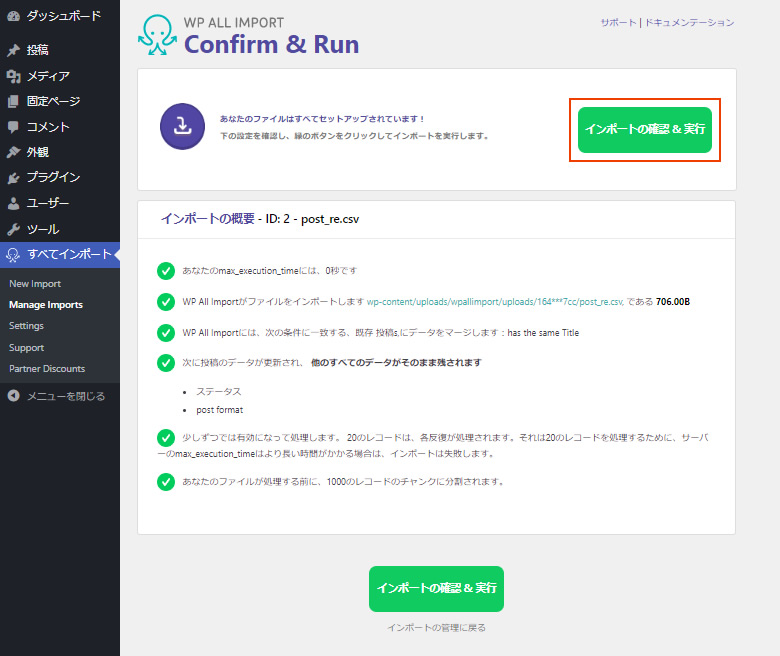Click the ダッシュボード dashboard icon
The width and height of the screenshot is (780, 656).
click(13, 16)
